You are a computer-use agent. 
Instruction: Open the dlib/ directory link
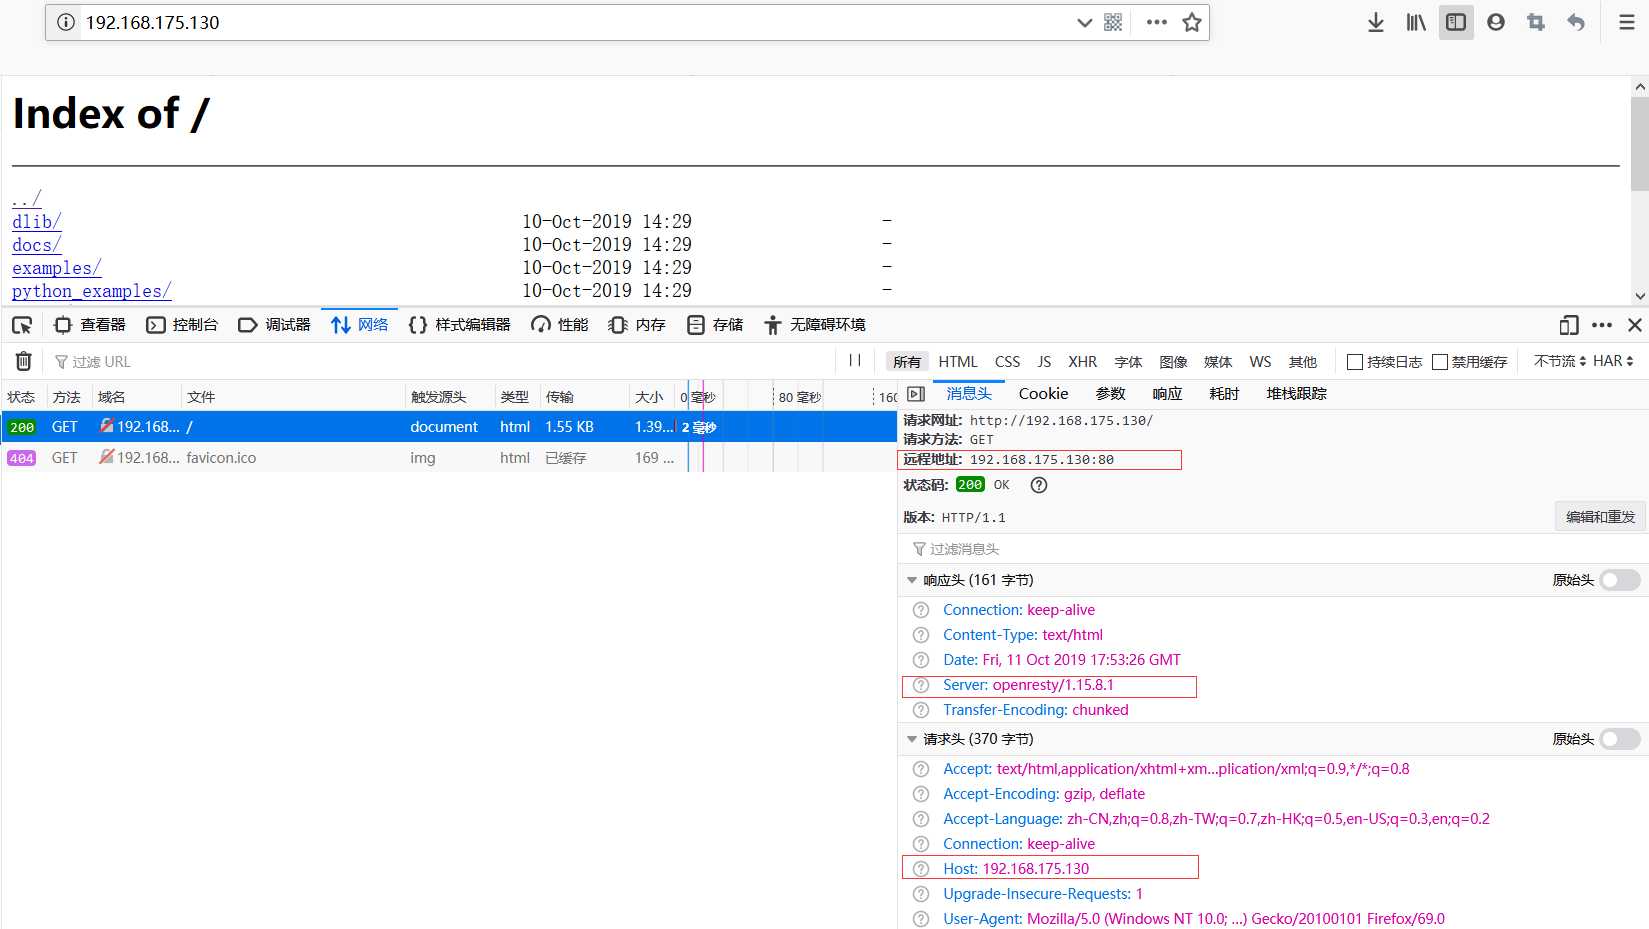(x=36, y=222)
